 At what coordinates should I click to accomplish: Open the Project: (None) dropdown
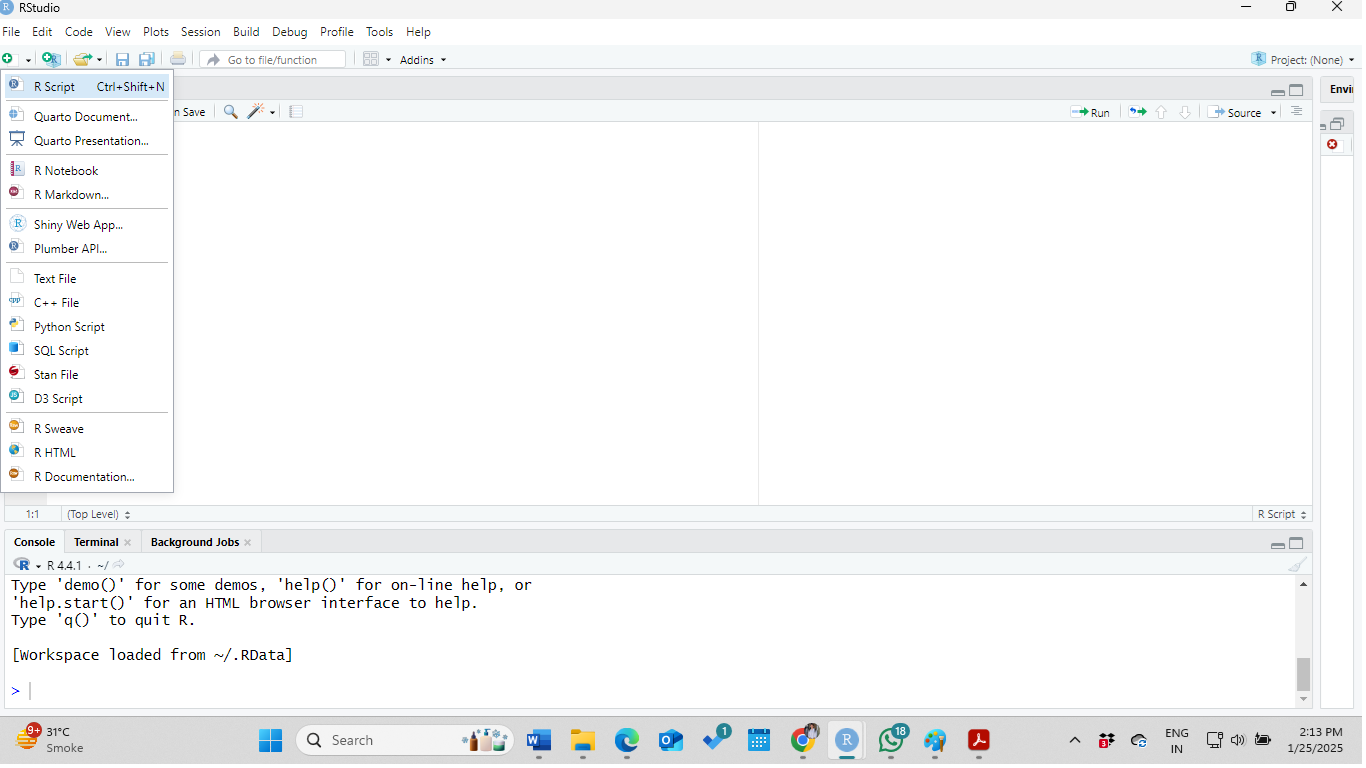[x=1304, y=60]
